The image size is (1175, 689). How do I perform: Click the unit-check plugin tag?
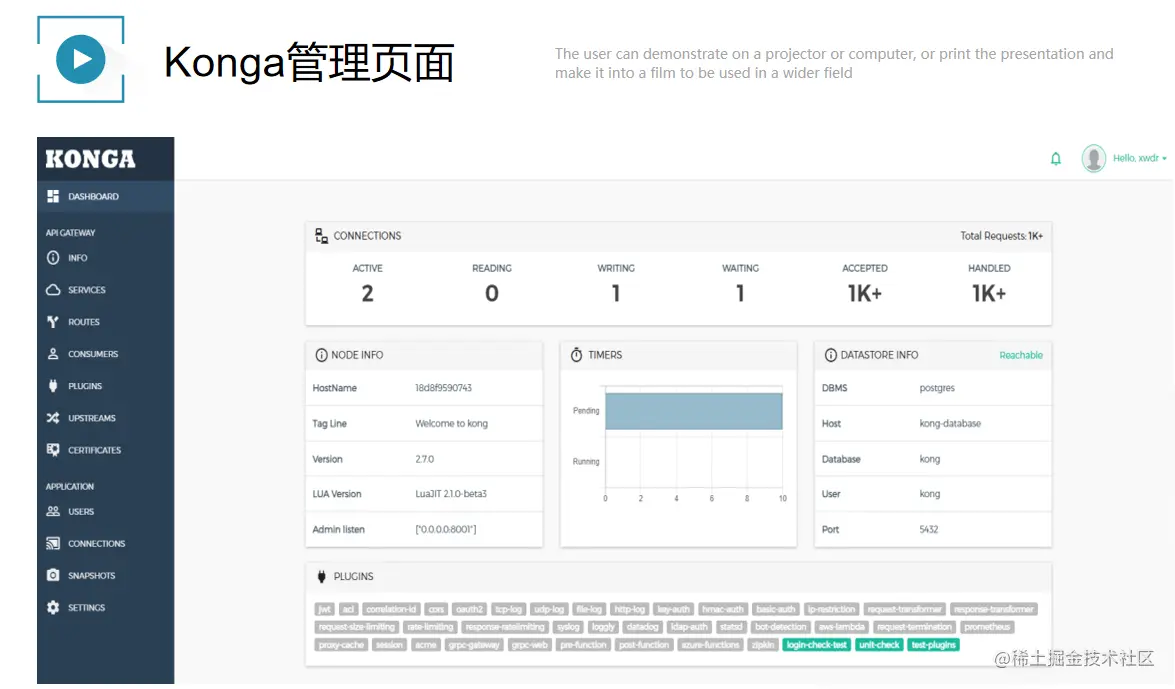[879, 645]
